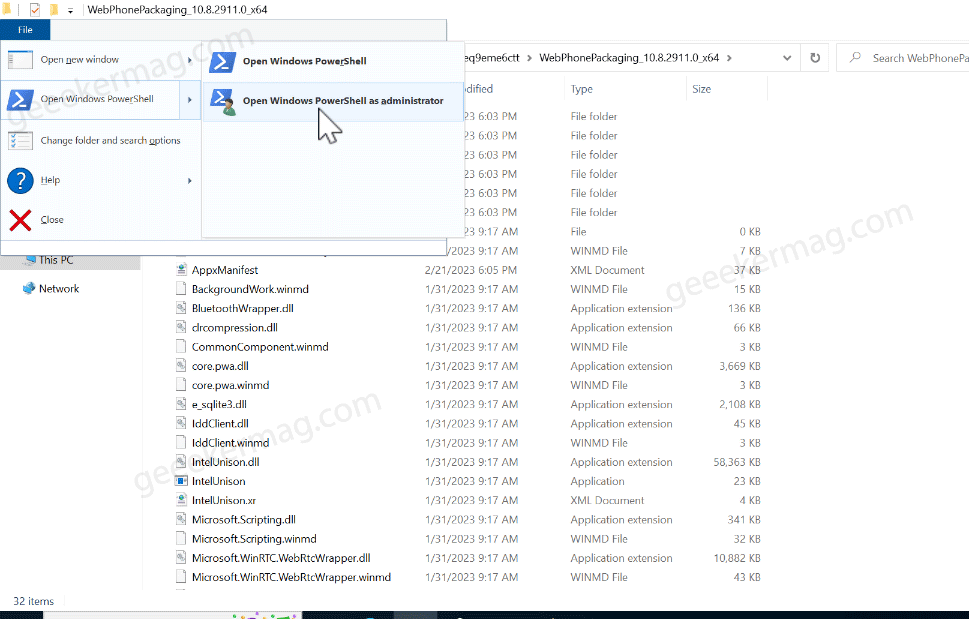Click the New folder icon in title bar

pyautogui.click(x=54, y=10)
